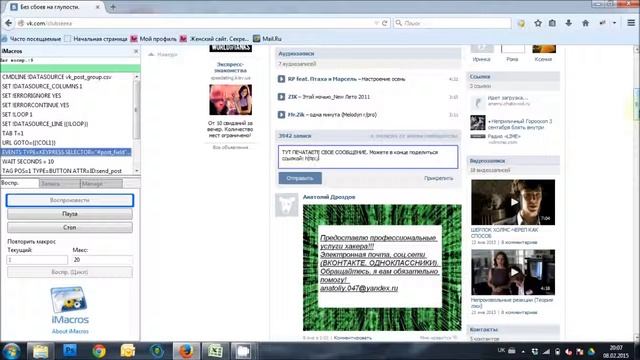Open Windows Start menu
This screenshot has height=360, width=640.
[x=11, y=351]
